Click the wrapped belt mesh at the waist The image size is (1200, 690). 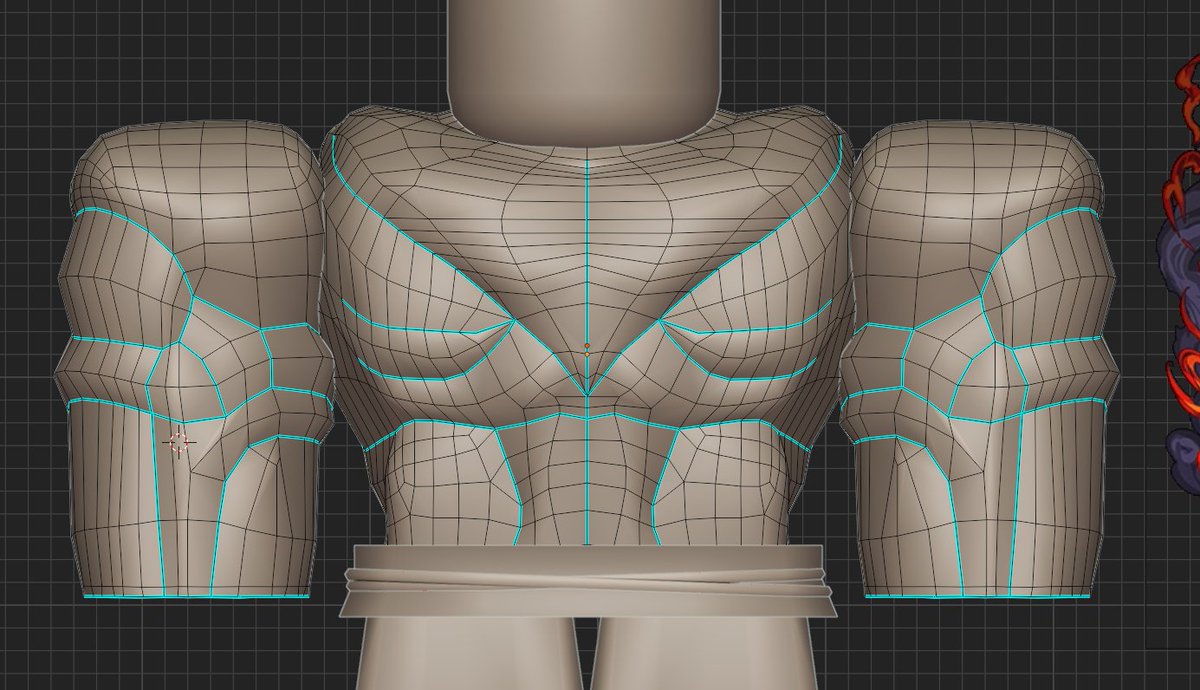click(588, 581)
